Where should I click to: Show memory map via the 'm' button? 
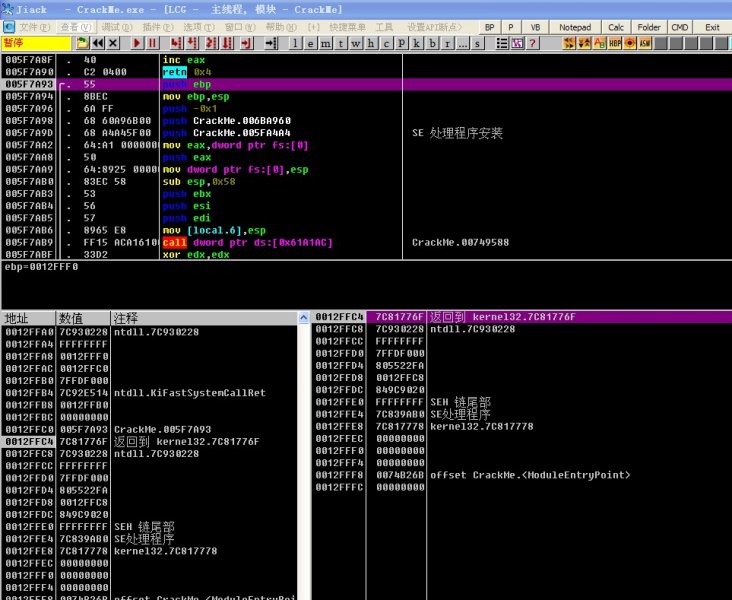pos(326,43)
